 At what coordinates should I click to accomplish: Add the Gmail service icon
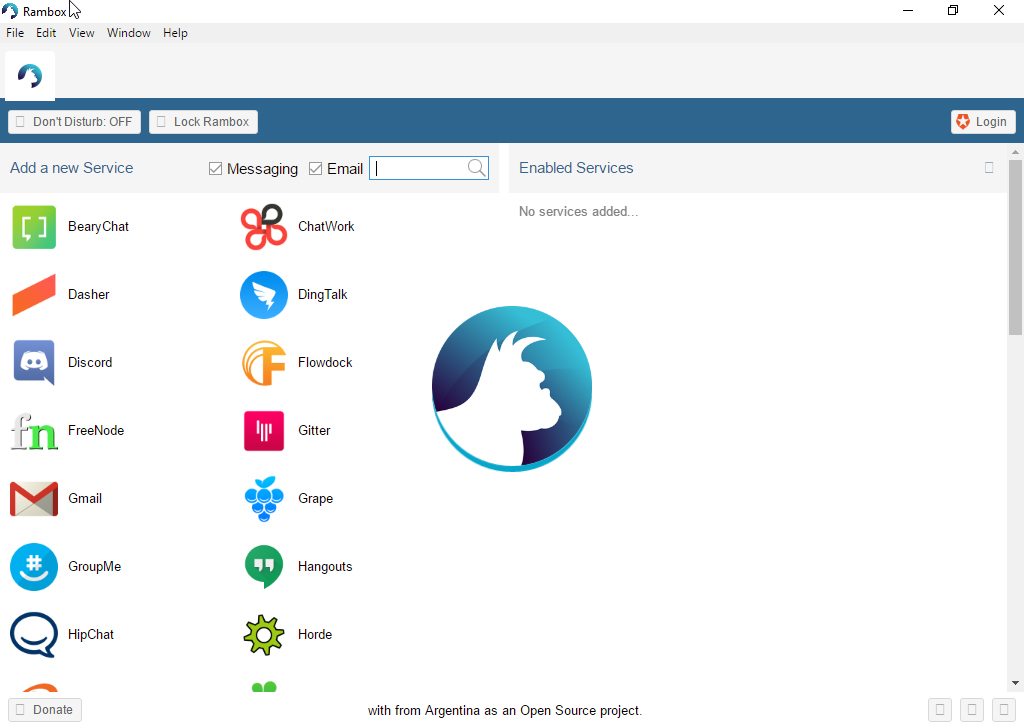click(x=34, y=499)
